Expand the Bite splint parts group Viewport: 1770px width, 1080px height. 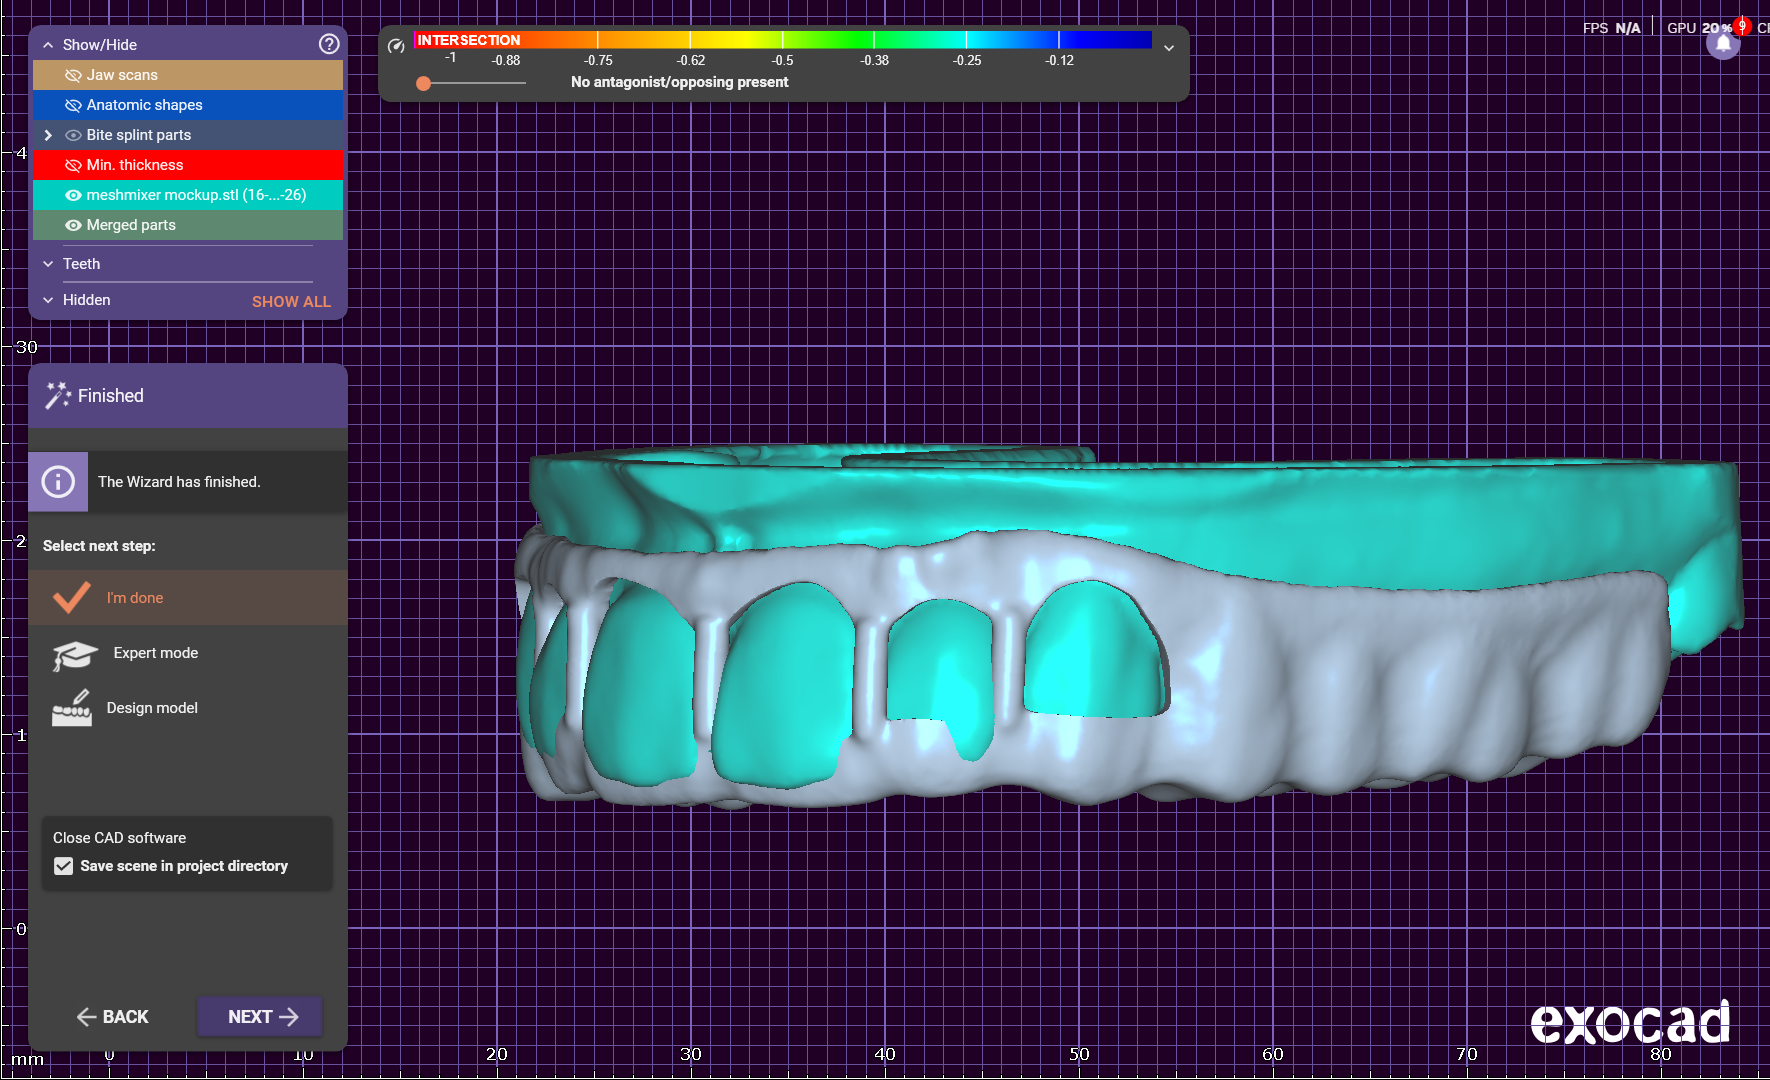point(48,135)
